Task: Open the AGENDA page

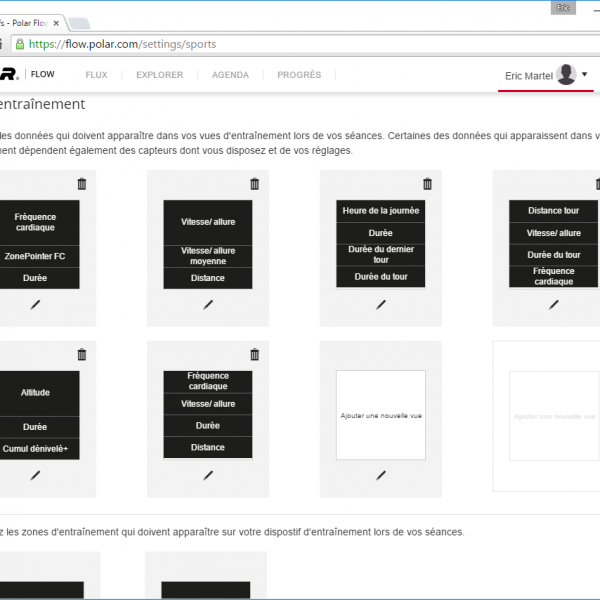Action: (230, 75)
